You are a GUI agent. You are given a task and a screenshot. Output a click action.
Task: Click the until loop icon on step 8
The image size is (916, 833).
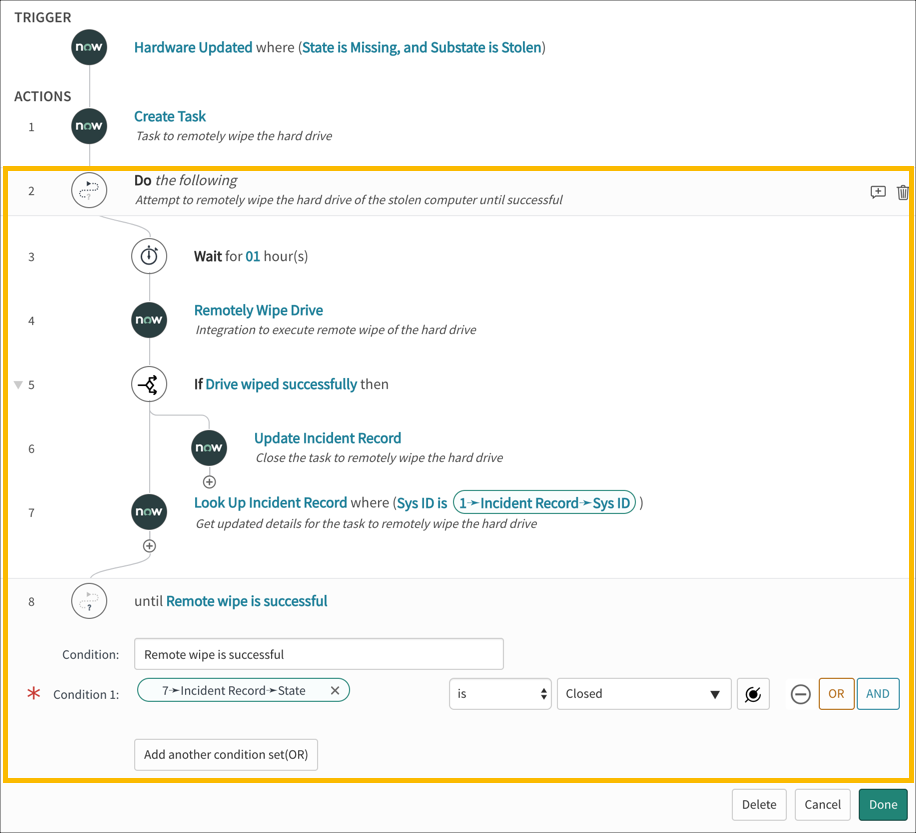[89, 601]
